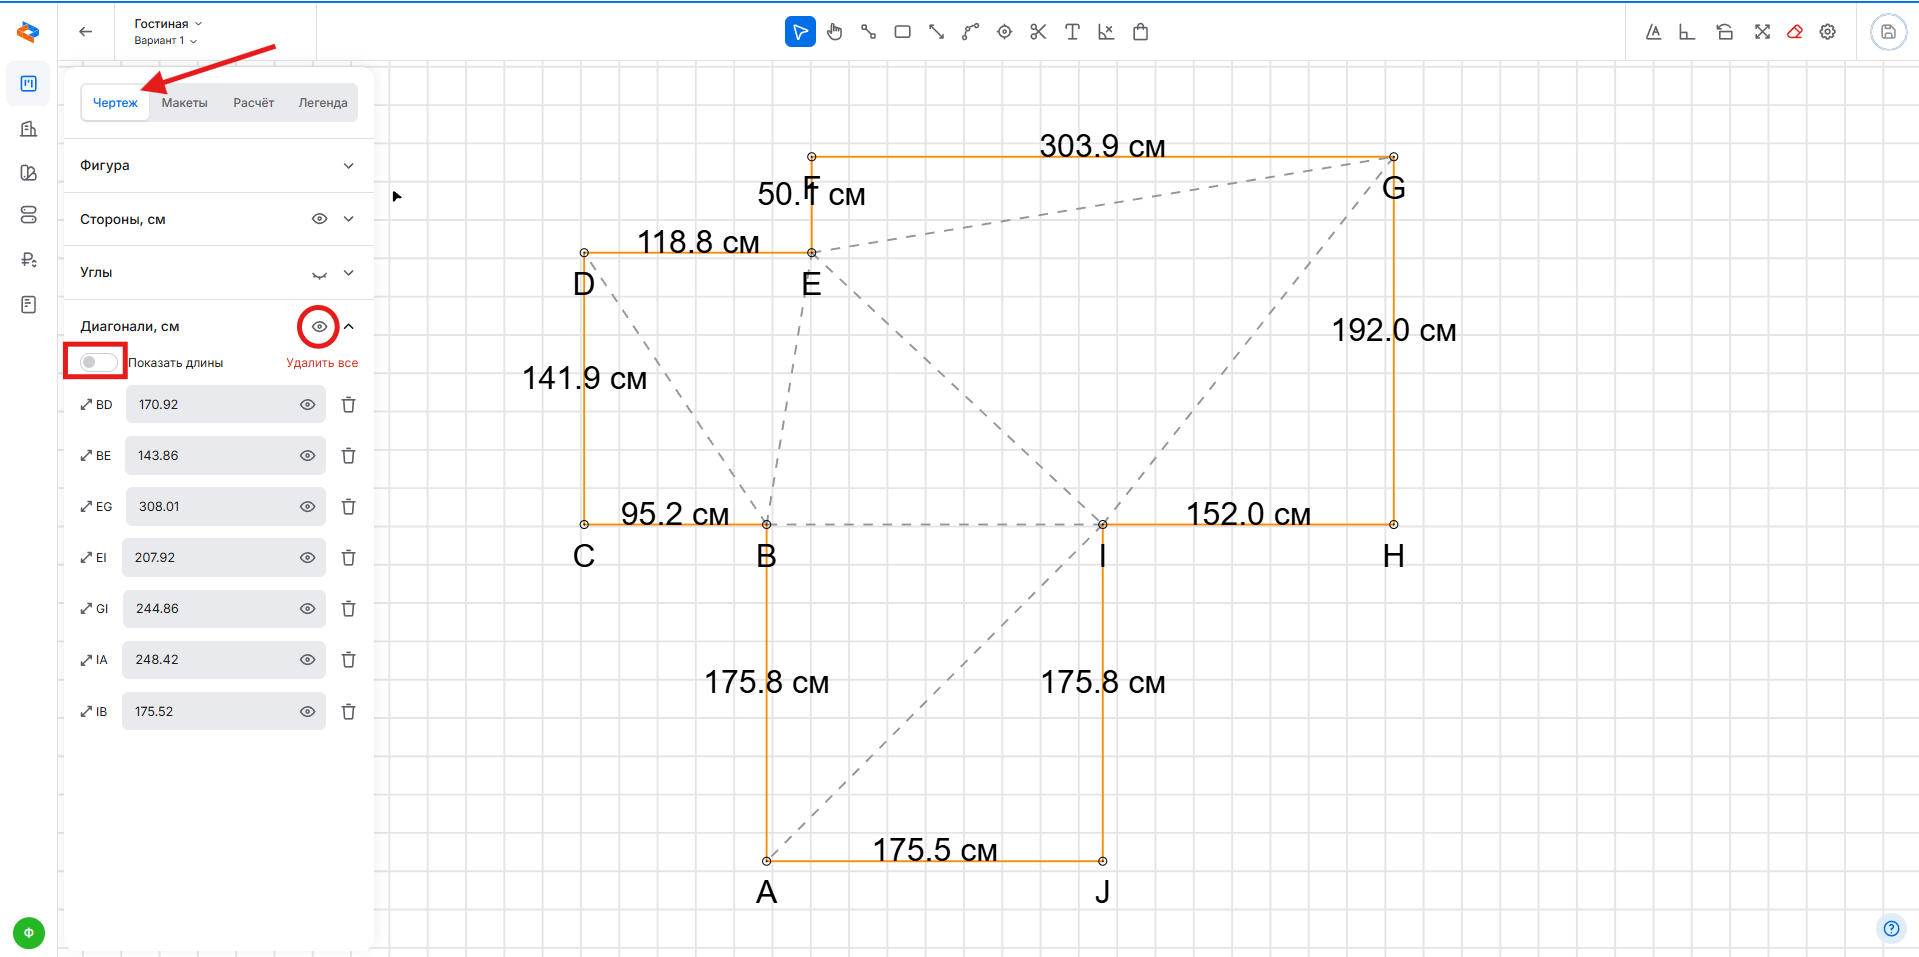Viewport: 1919px width, 957px height.
Task: Choose the rectangle drawing tool
Action: (902, 32)
